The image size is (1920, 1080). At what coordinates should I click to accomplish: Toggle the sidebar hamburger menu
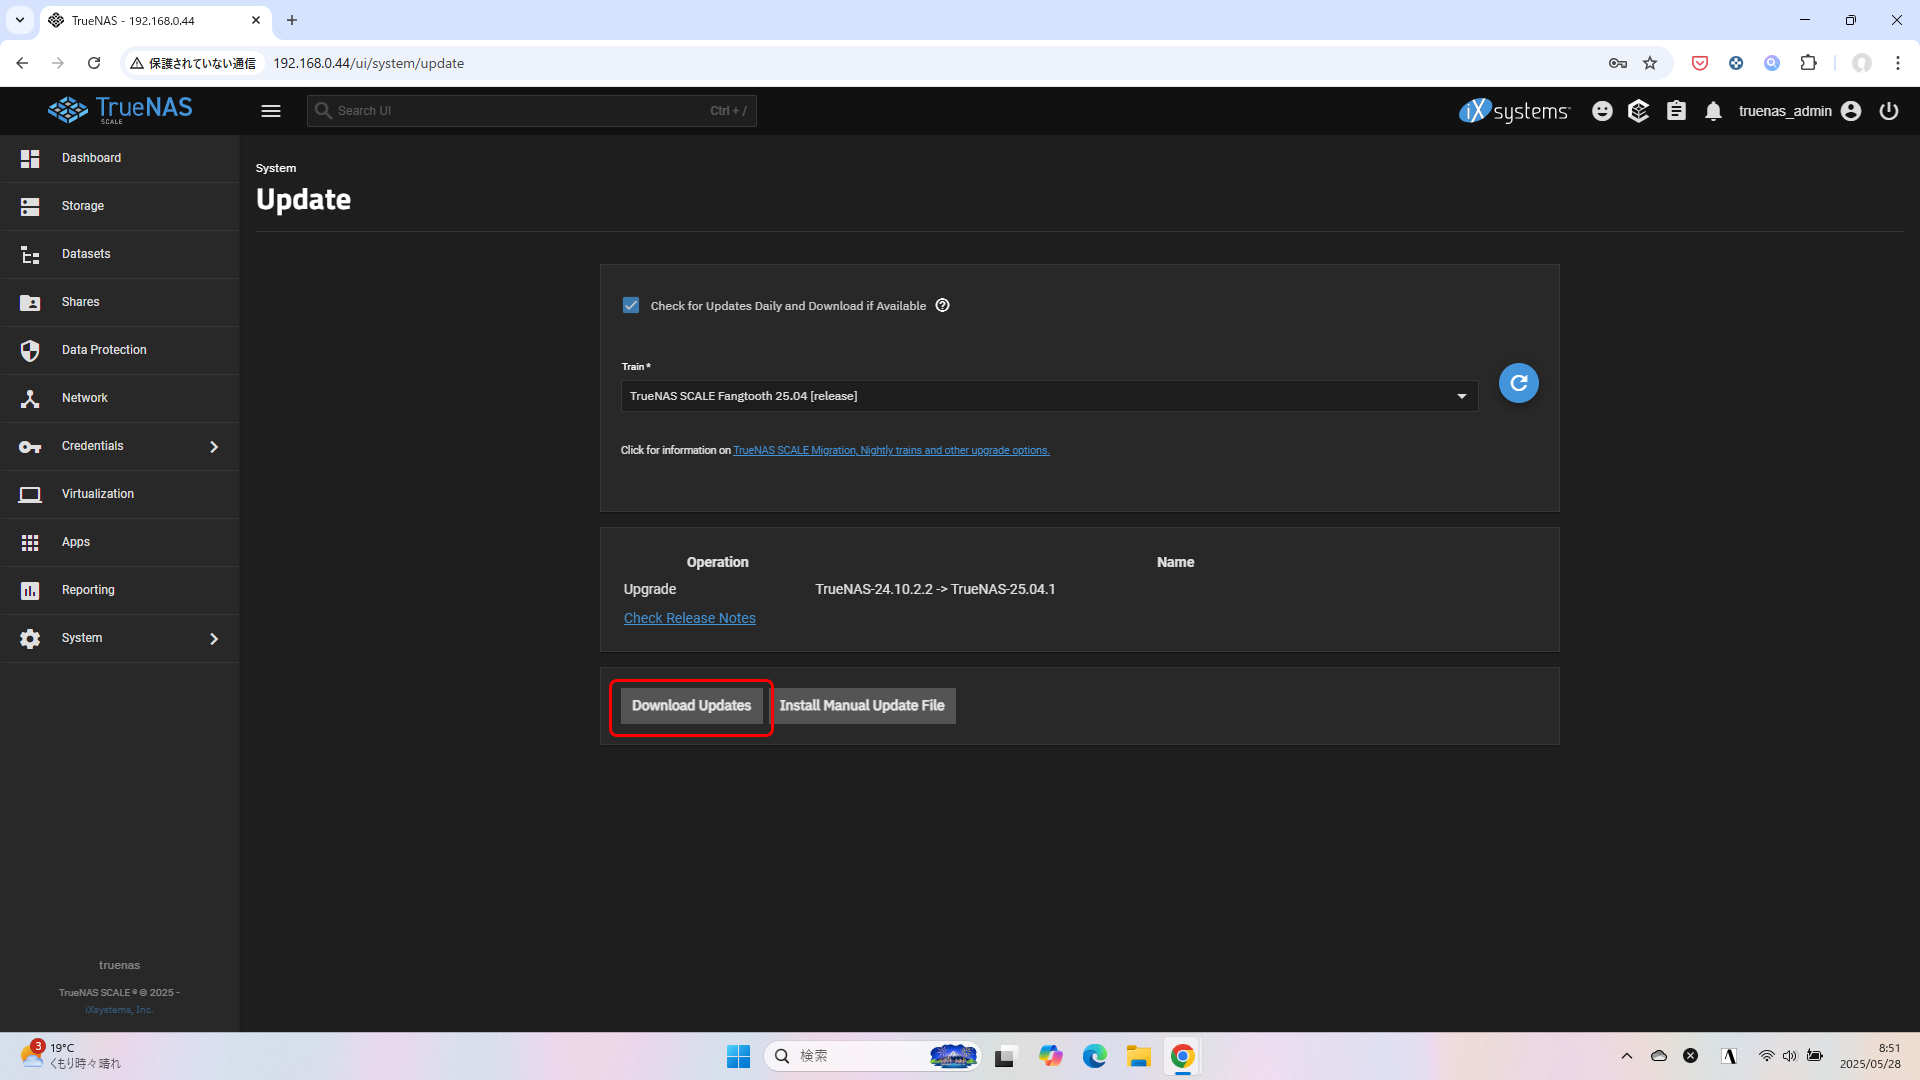271,111
